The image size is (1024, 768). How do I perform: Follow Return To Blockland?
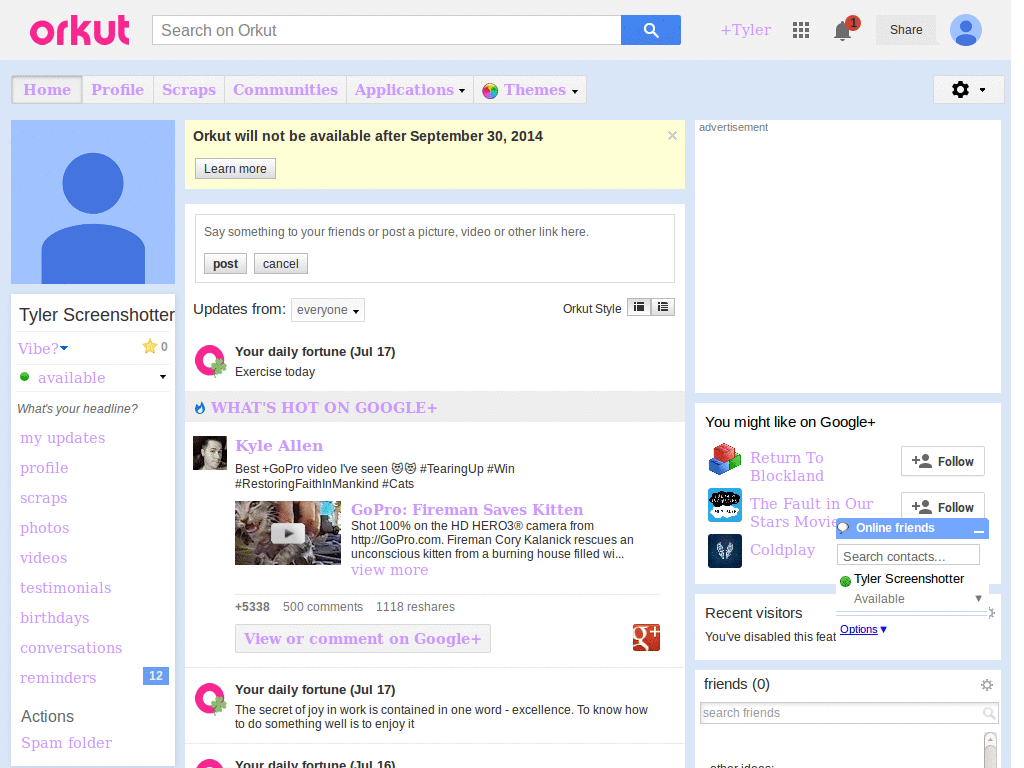[x=942, y=462]
